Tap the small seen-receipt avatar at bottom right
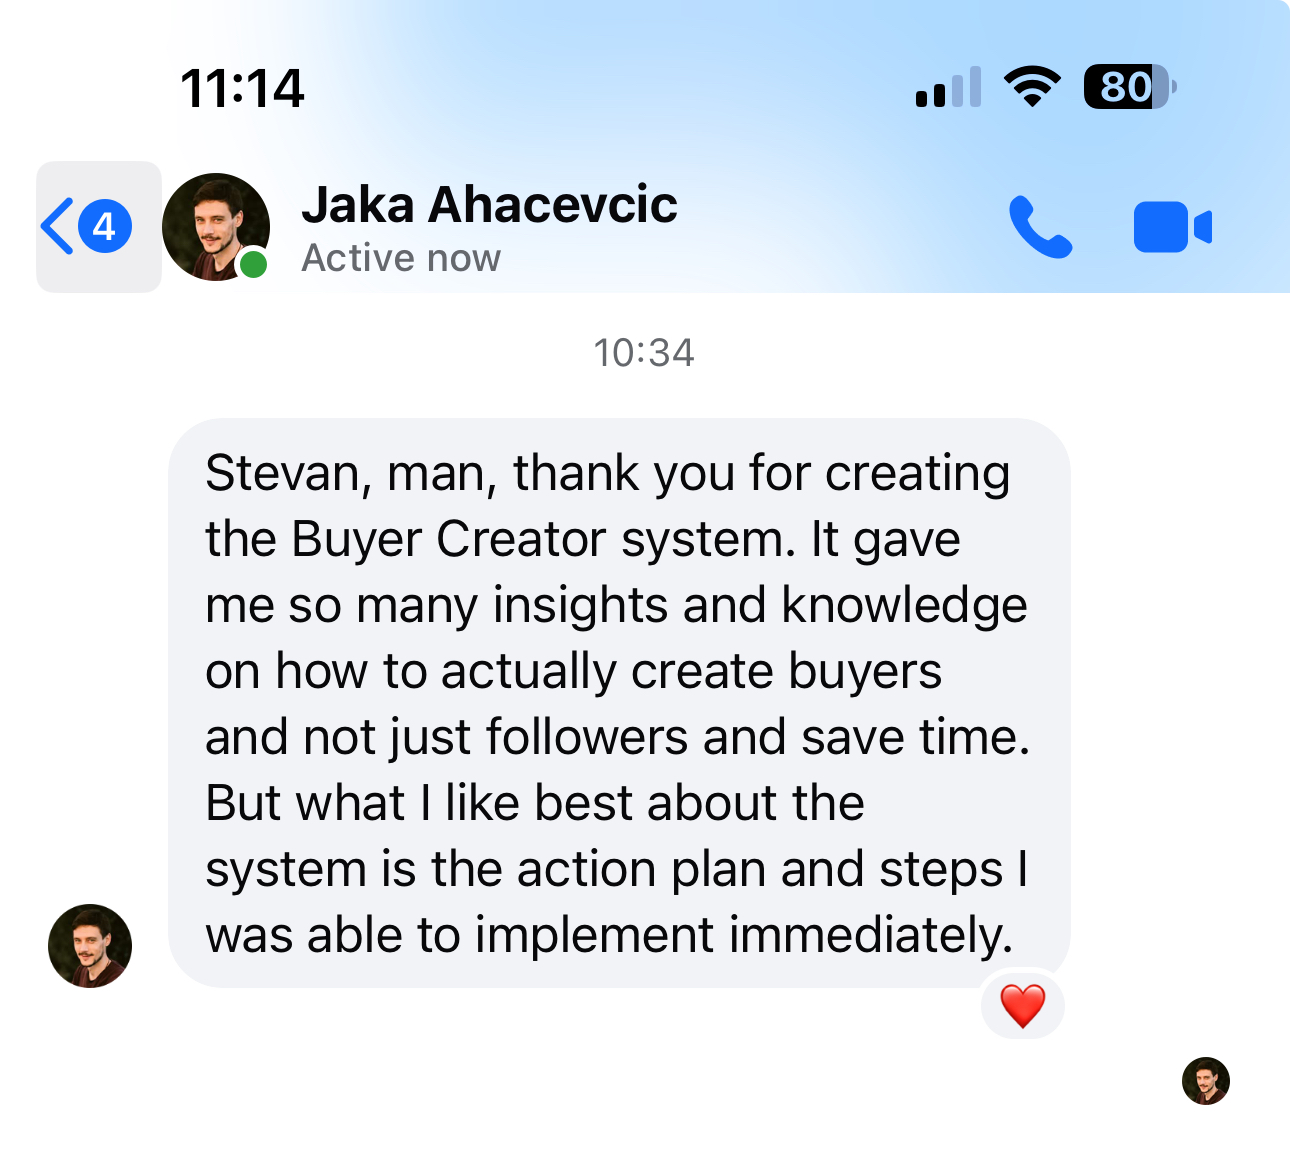 click(x=1206, y=1081)
